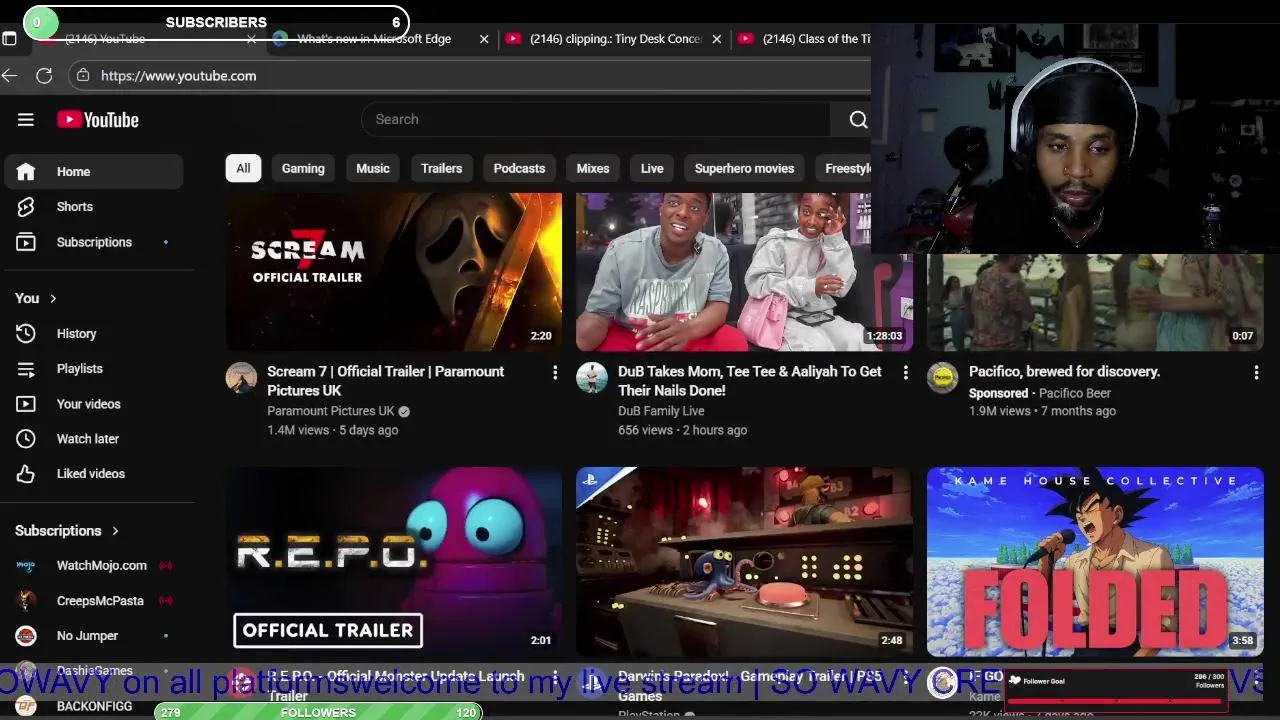Play the FOLDED Kame House thumbnail
Image resolution: width=1280 pixels, height=720 pixels.
(x=1095, y=561)
